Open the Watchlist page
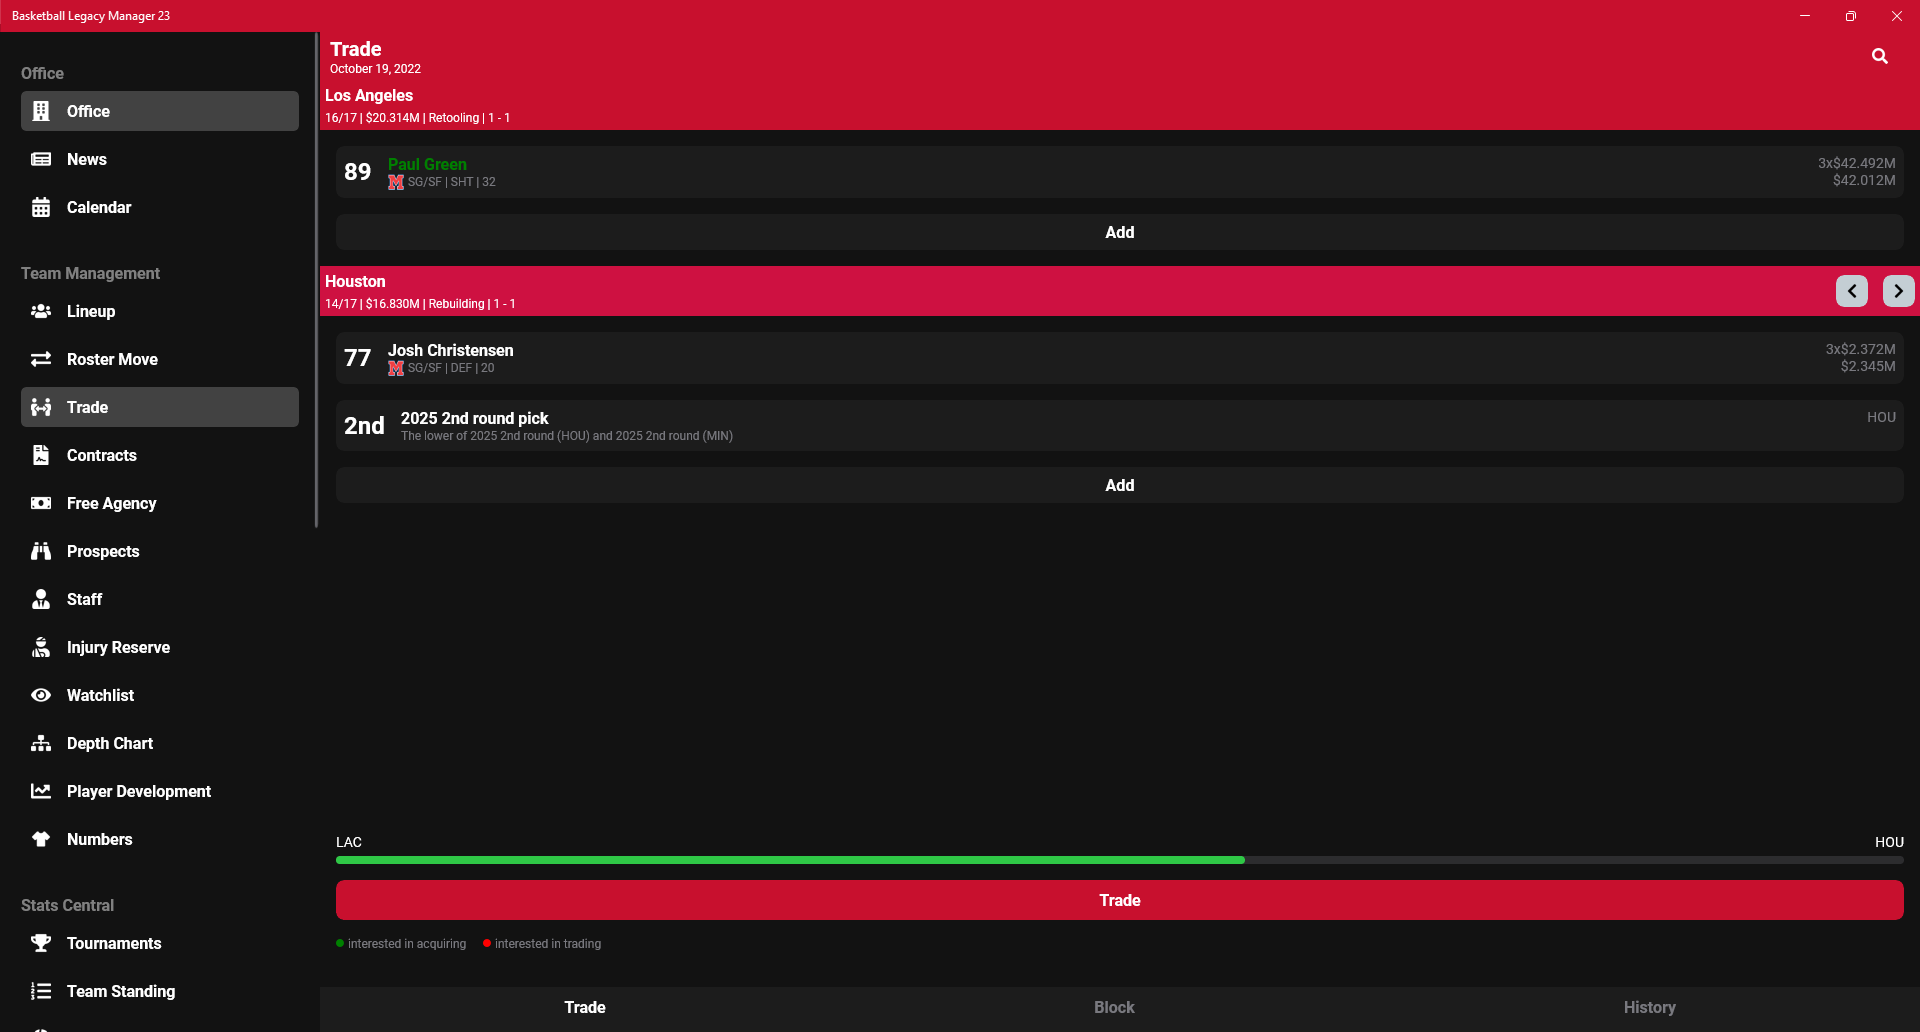This screenshot has height=1032, width=1920. (x=160, y=695)
